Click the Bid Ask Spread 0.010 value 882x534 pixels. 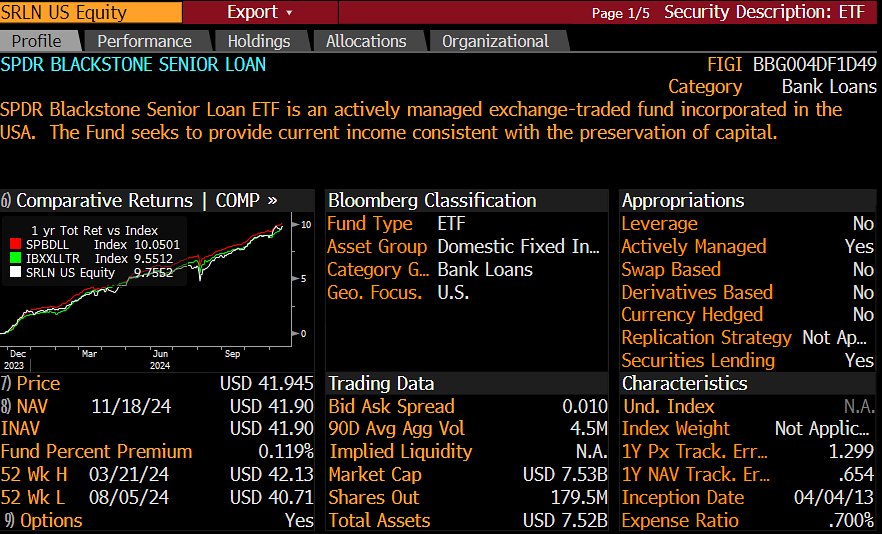tap(585, 406)
